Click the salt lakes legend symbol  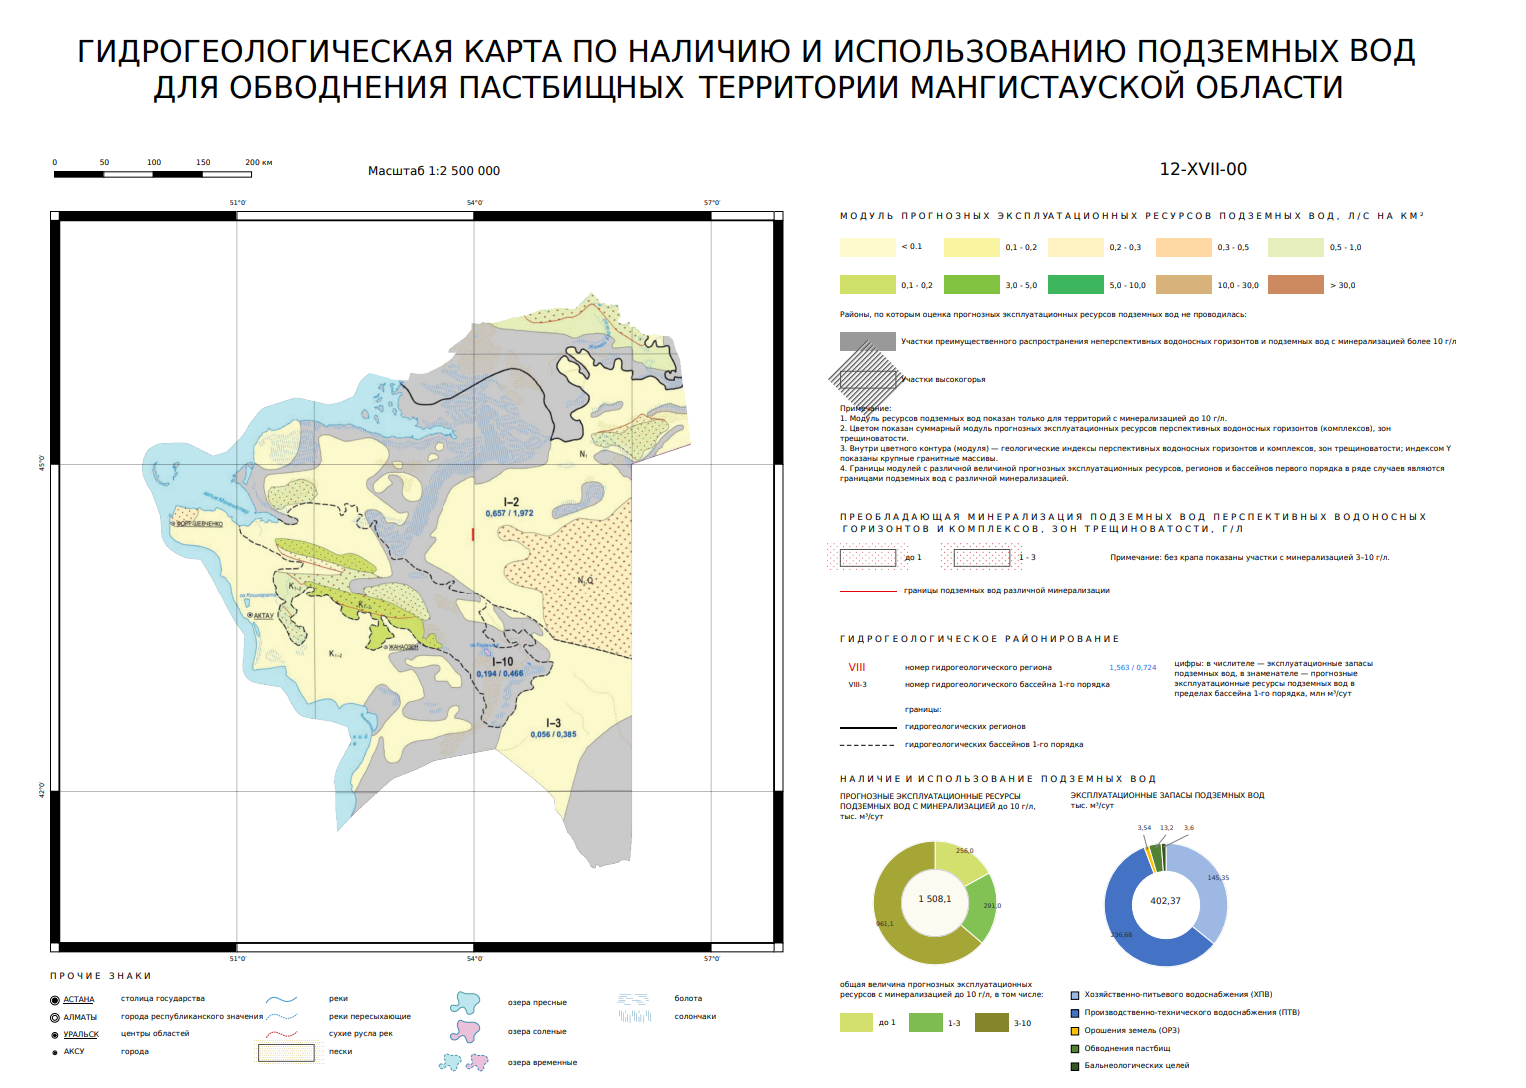pos(465,1030)
